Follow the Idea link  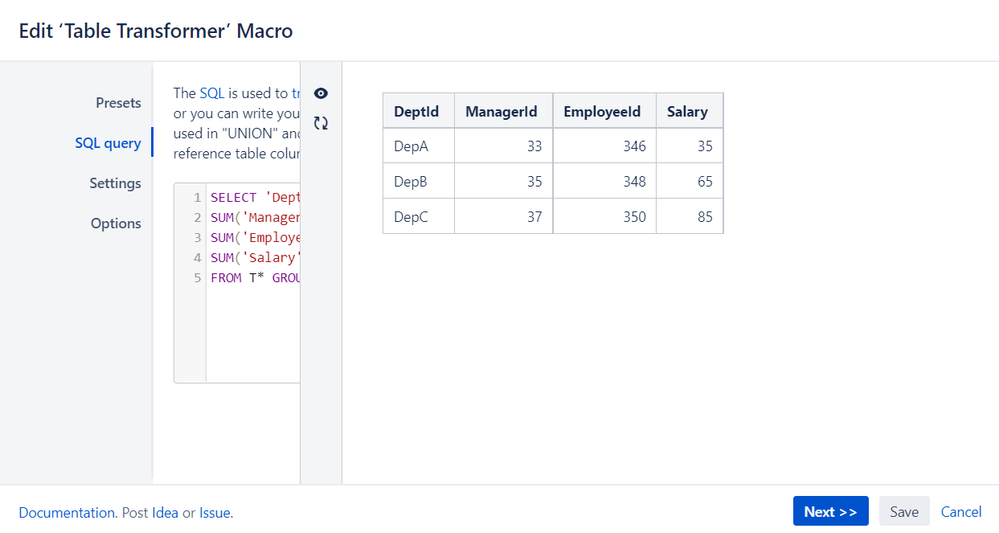point(165,513)
